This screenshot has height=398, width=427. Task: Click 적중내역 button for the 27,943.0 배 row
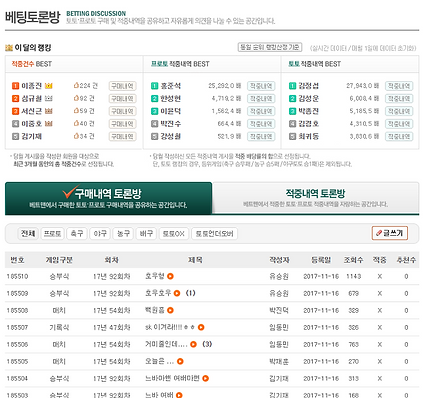399,86
